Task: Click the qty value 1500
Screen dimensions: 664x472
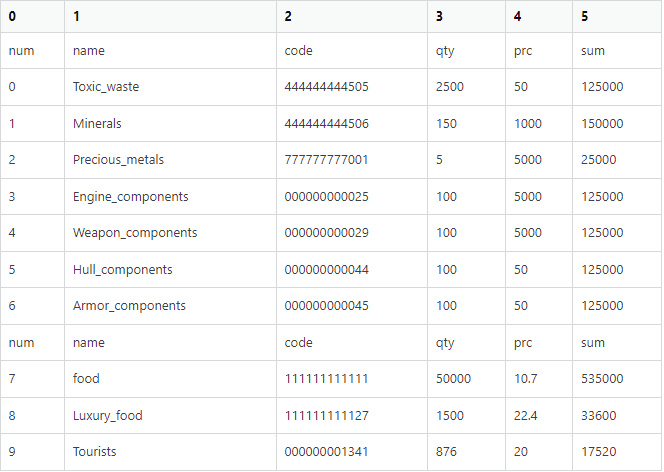Action: coord(450,416)
